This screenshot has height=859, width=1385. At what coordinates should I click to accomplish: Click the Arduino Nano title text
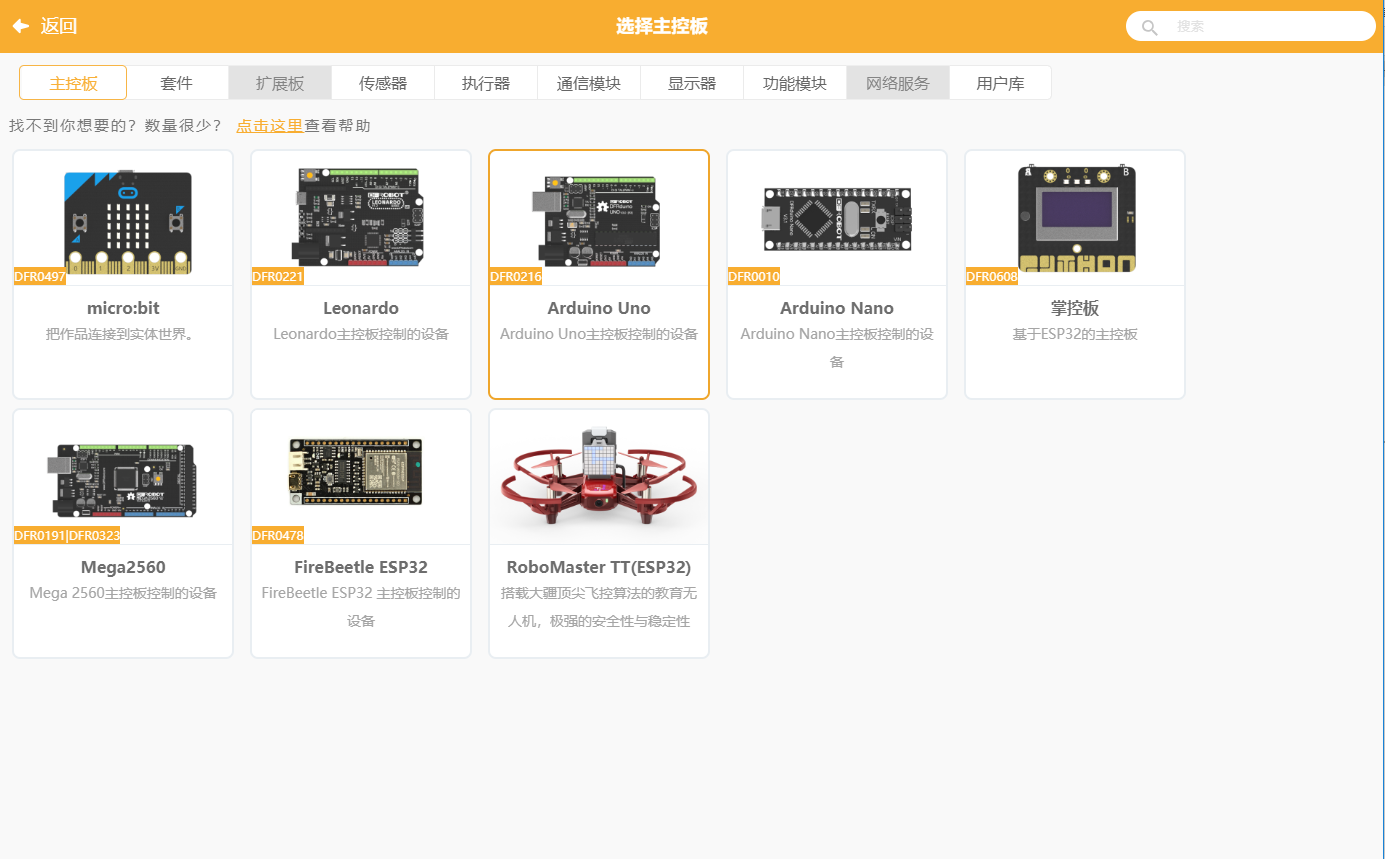[x=837, y=308]
